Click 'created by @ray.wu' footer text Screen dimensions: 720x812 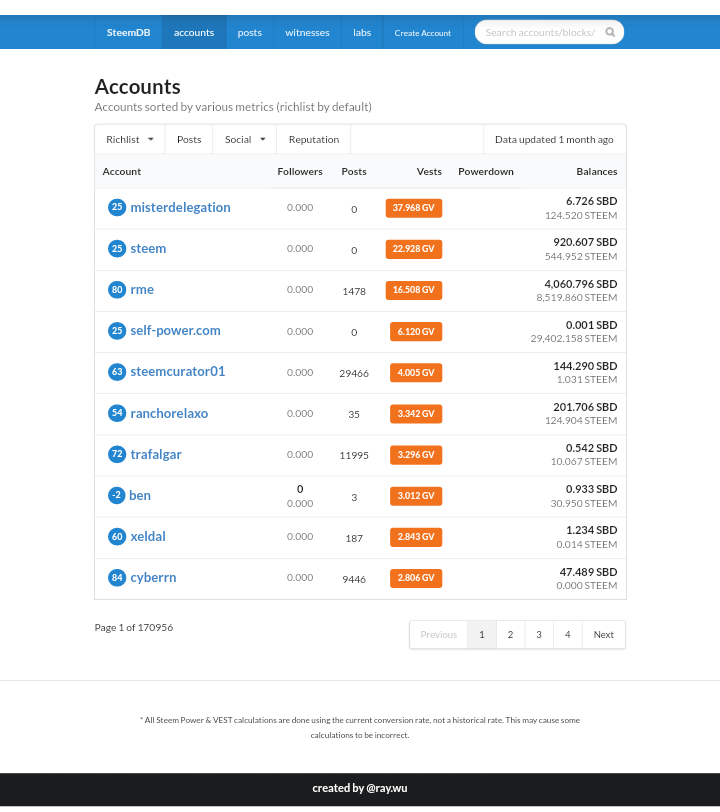pyautogui.click(x=360, y=788)
